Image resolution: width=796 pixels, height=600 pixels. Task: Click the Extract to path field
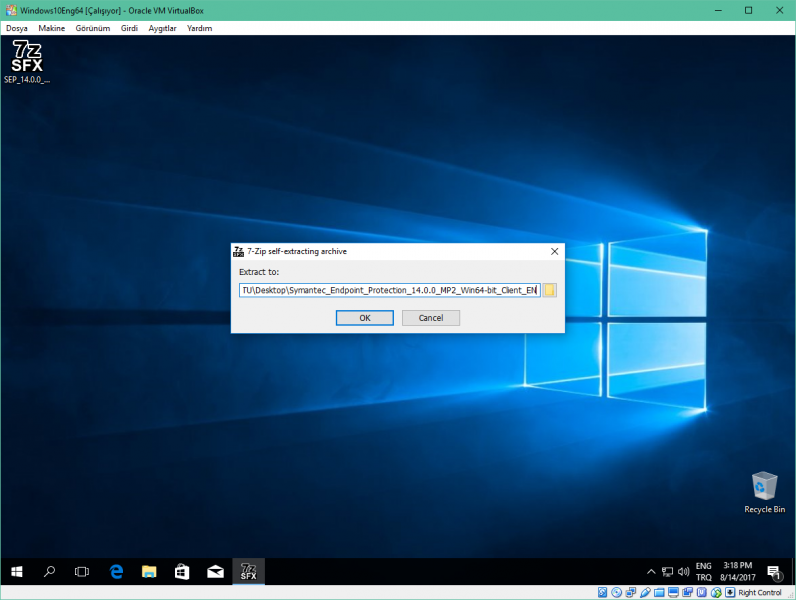tap(389, 290)
